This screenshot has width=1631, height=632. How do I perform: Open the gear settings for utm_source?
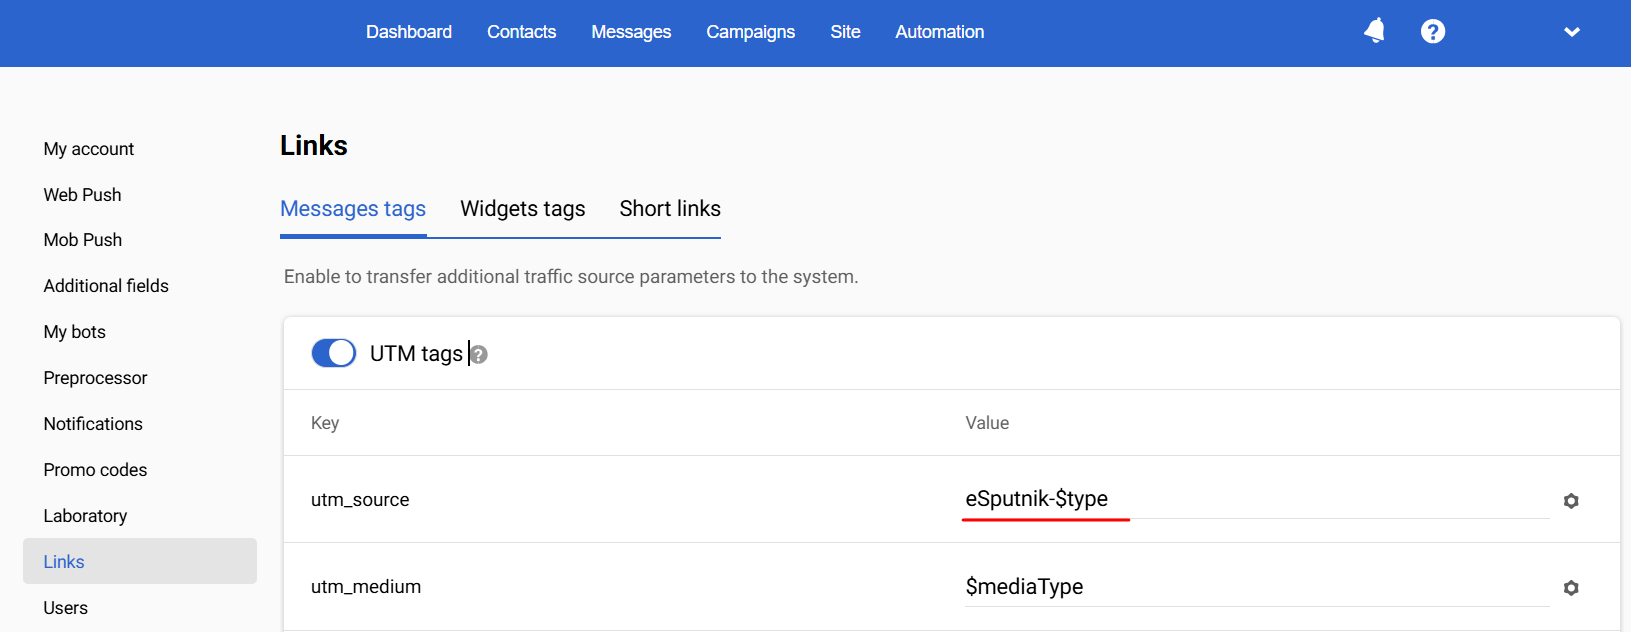coord(1571,501)
